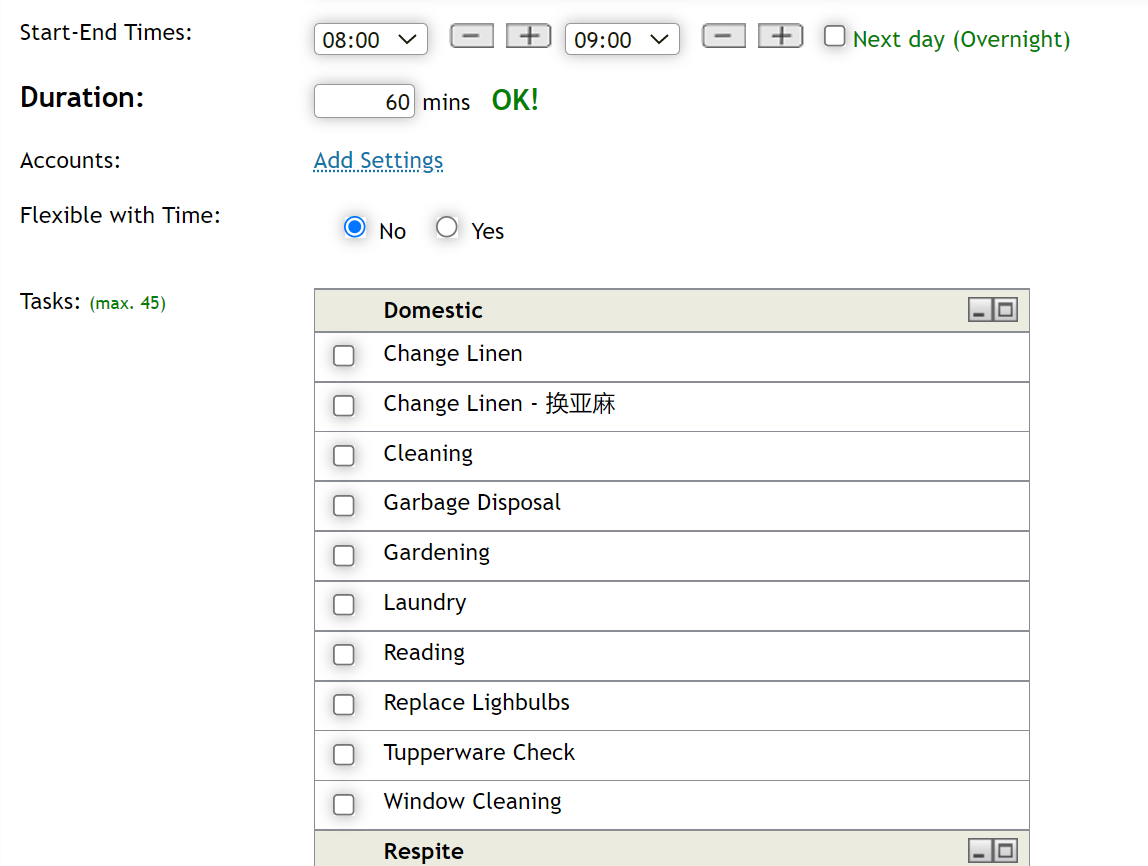Check the Tupperware Check task
This screenshot has height=866, width=1148.
[344, 755]
